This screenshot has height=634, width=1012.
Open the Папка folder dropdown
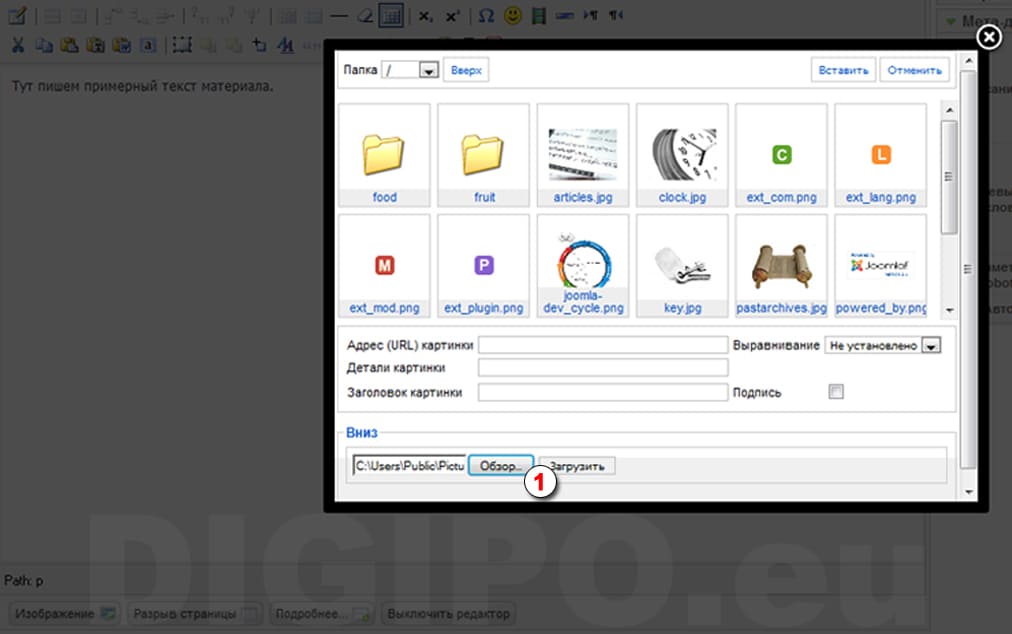tap(429, 71)
